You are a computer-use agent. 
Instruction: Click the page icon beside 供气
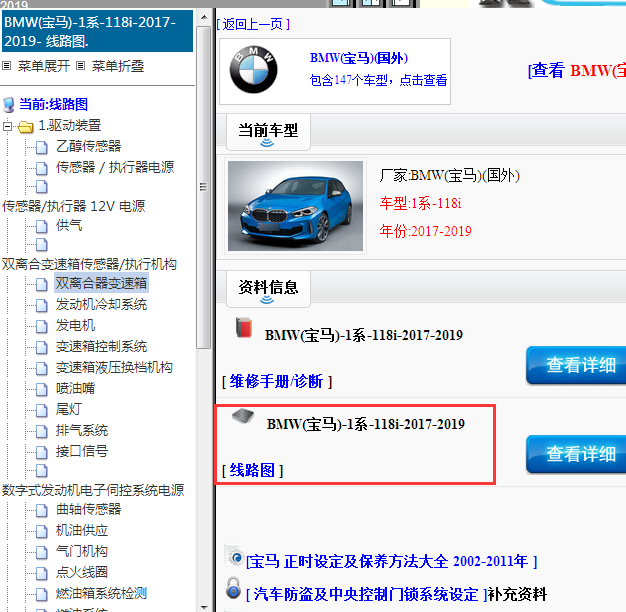(42, 226)
